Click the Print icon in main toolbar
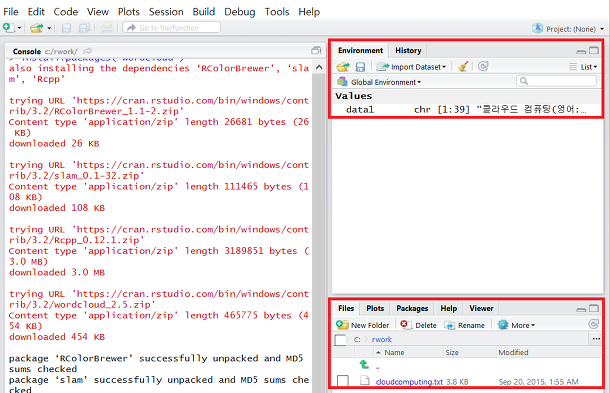The height and width of the screenshot is (393, 610). 107,28
